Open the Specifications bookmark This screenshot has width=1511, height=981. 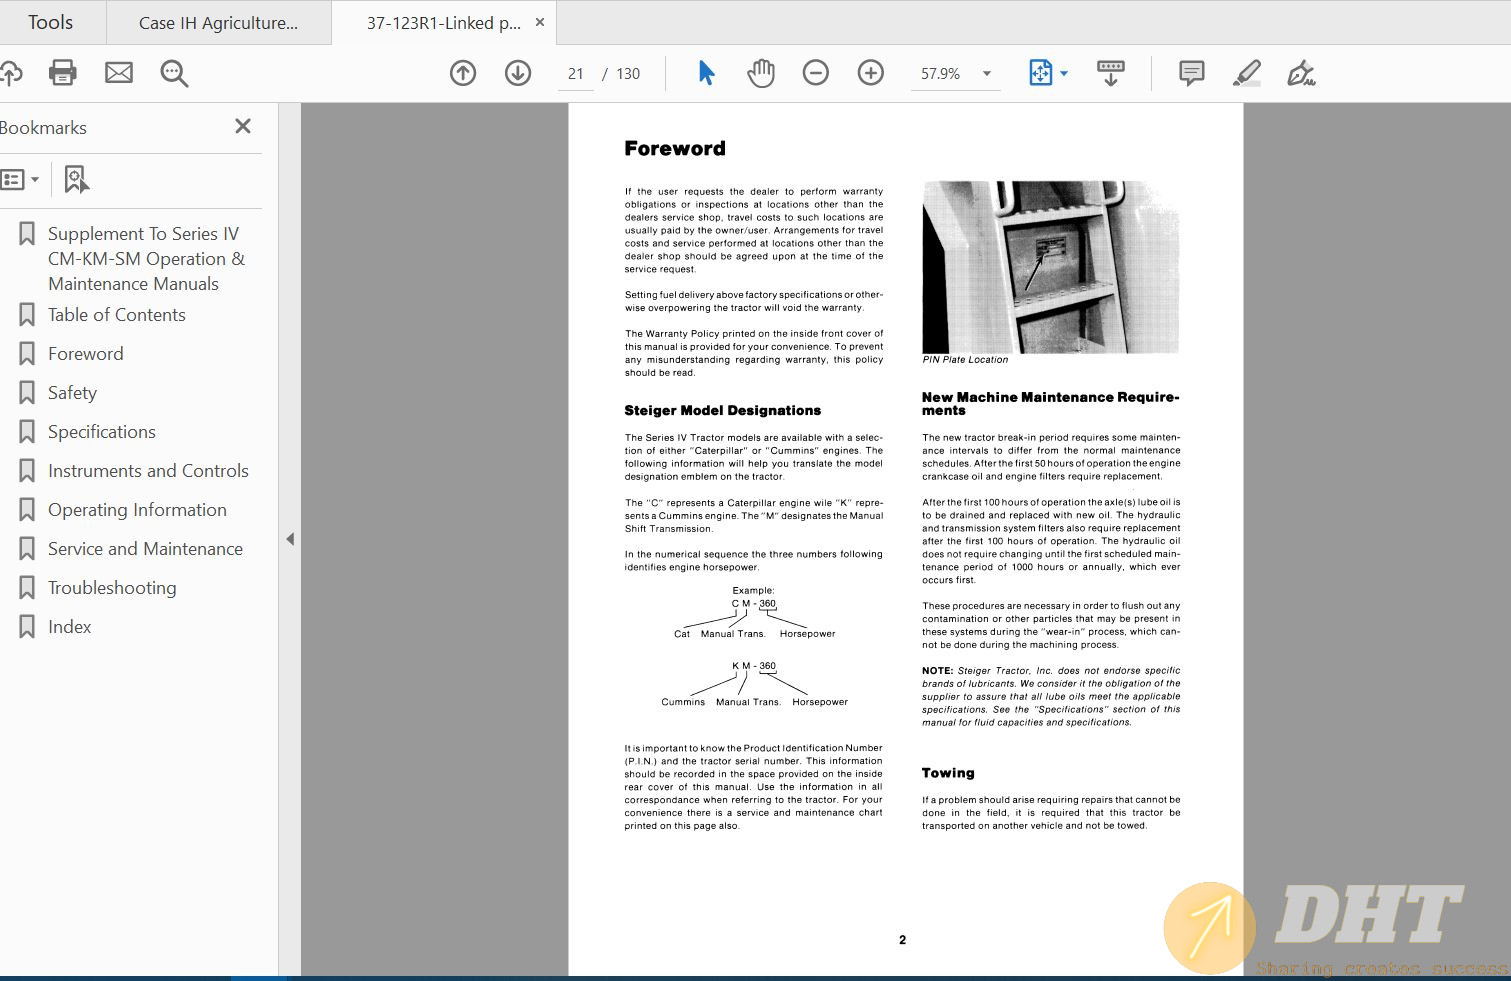(x=102, y=432)
